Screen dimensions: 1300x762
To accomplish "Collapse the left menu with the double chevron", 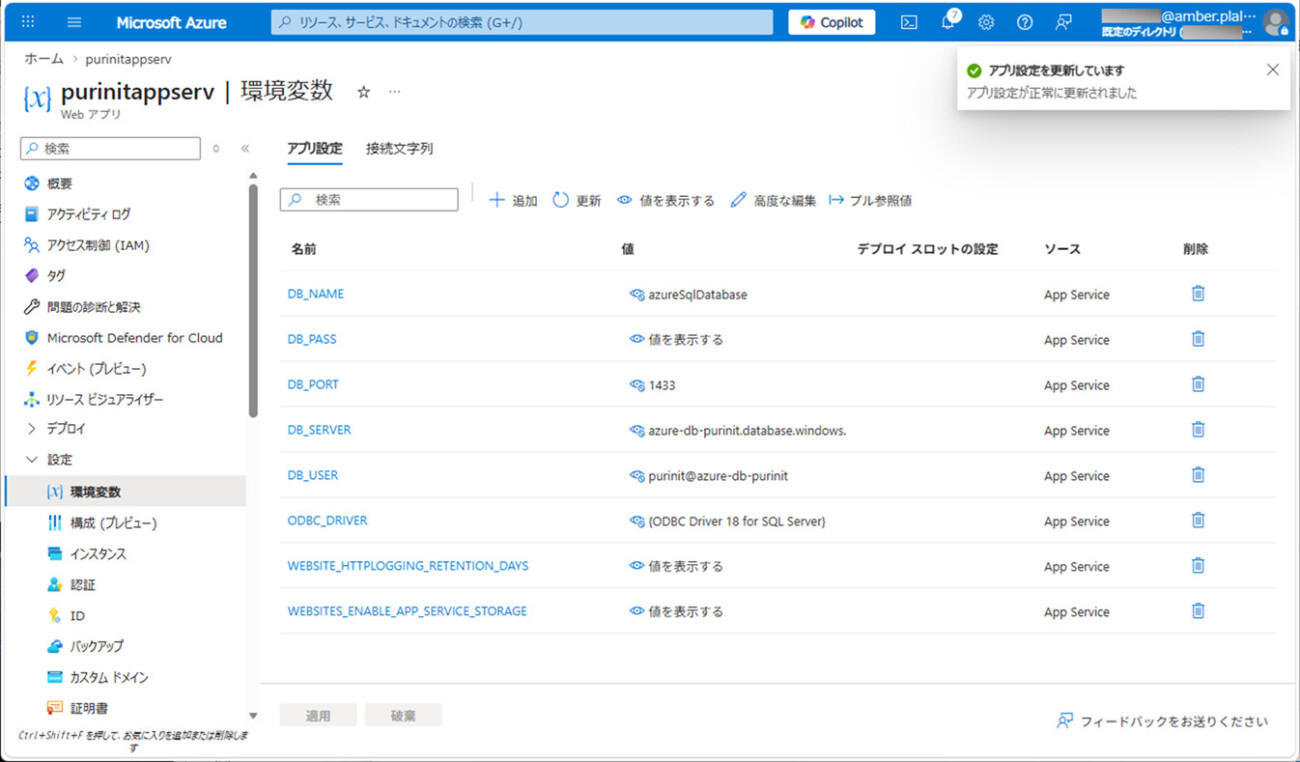I will click(243, 147).
